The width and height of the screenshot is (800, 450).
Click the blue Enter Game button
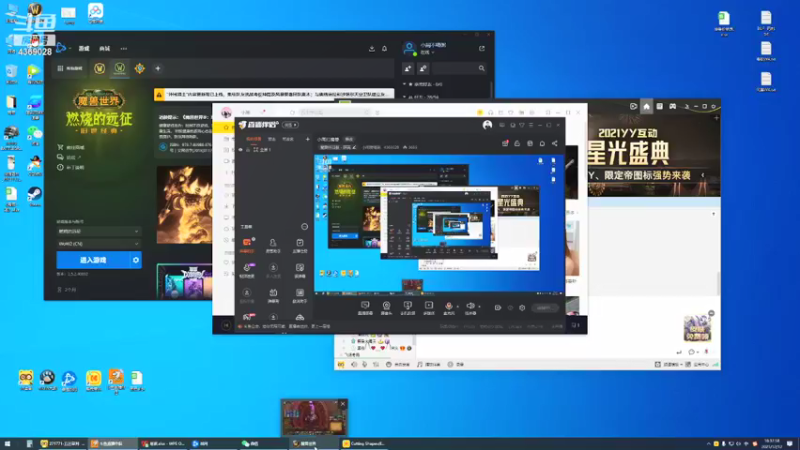(x=93, y=260)
